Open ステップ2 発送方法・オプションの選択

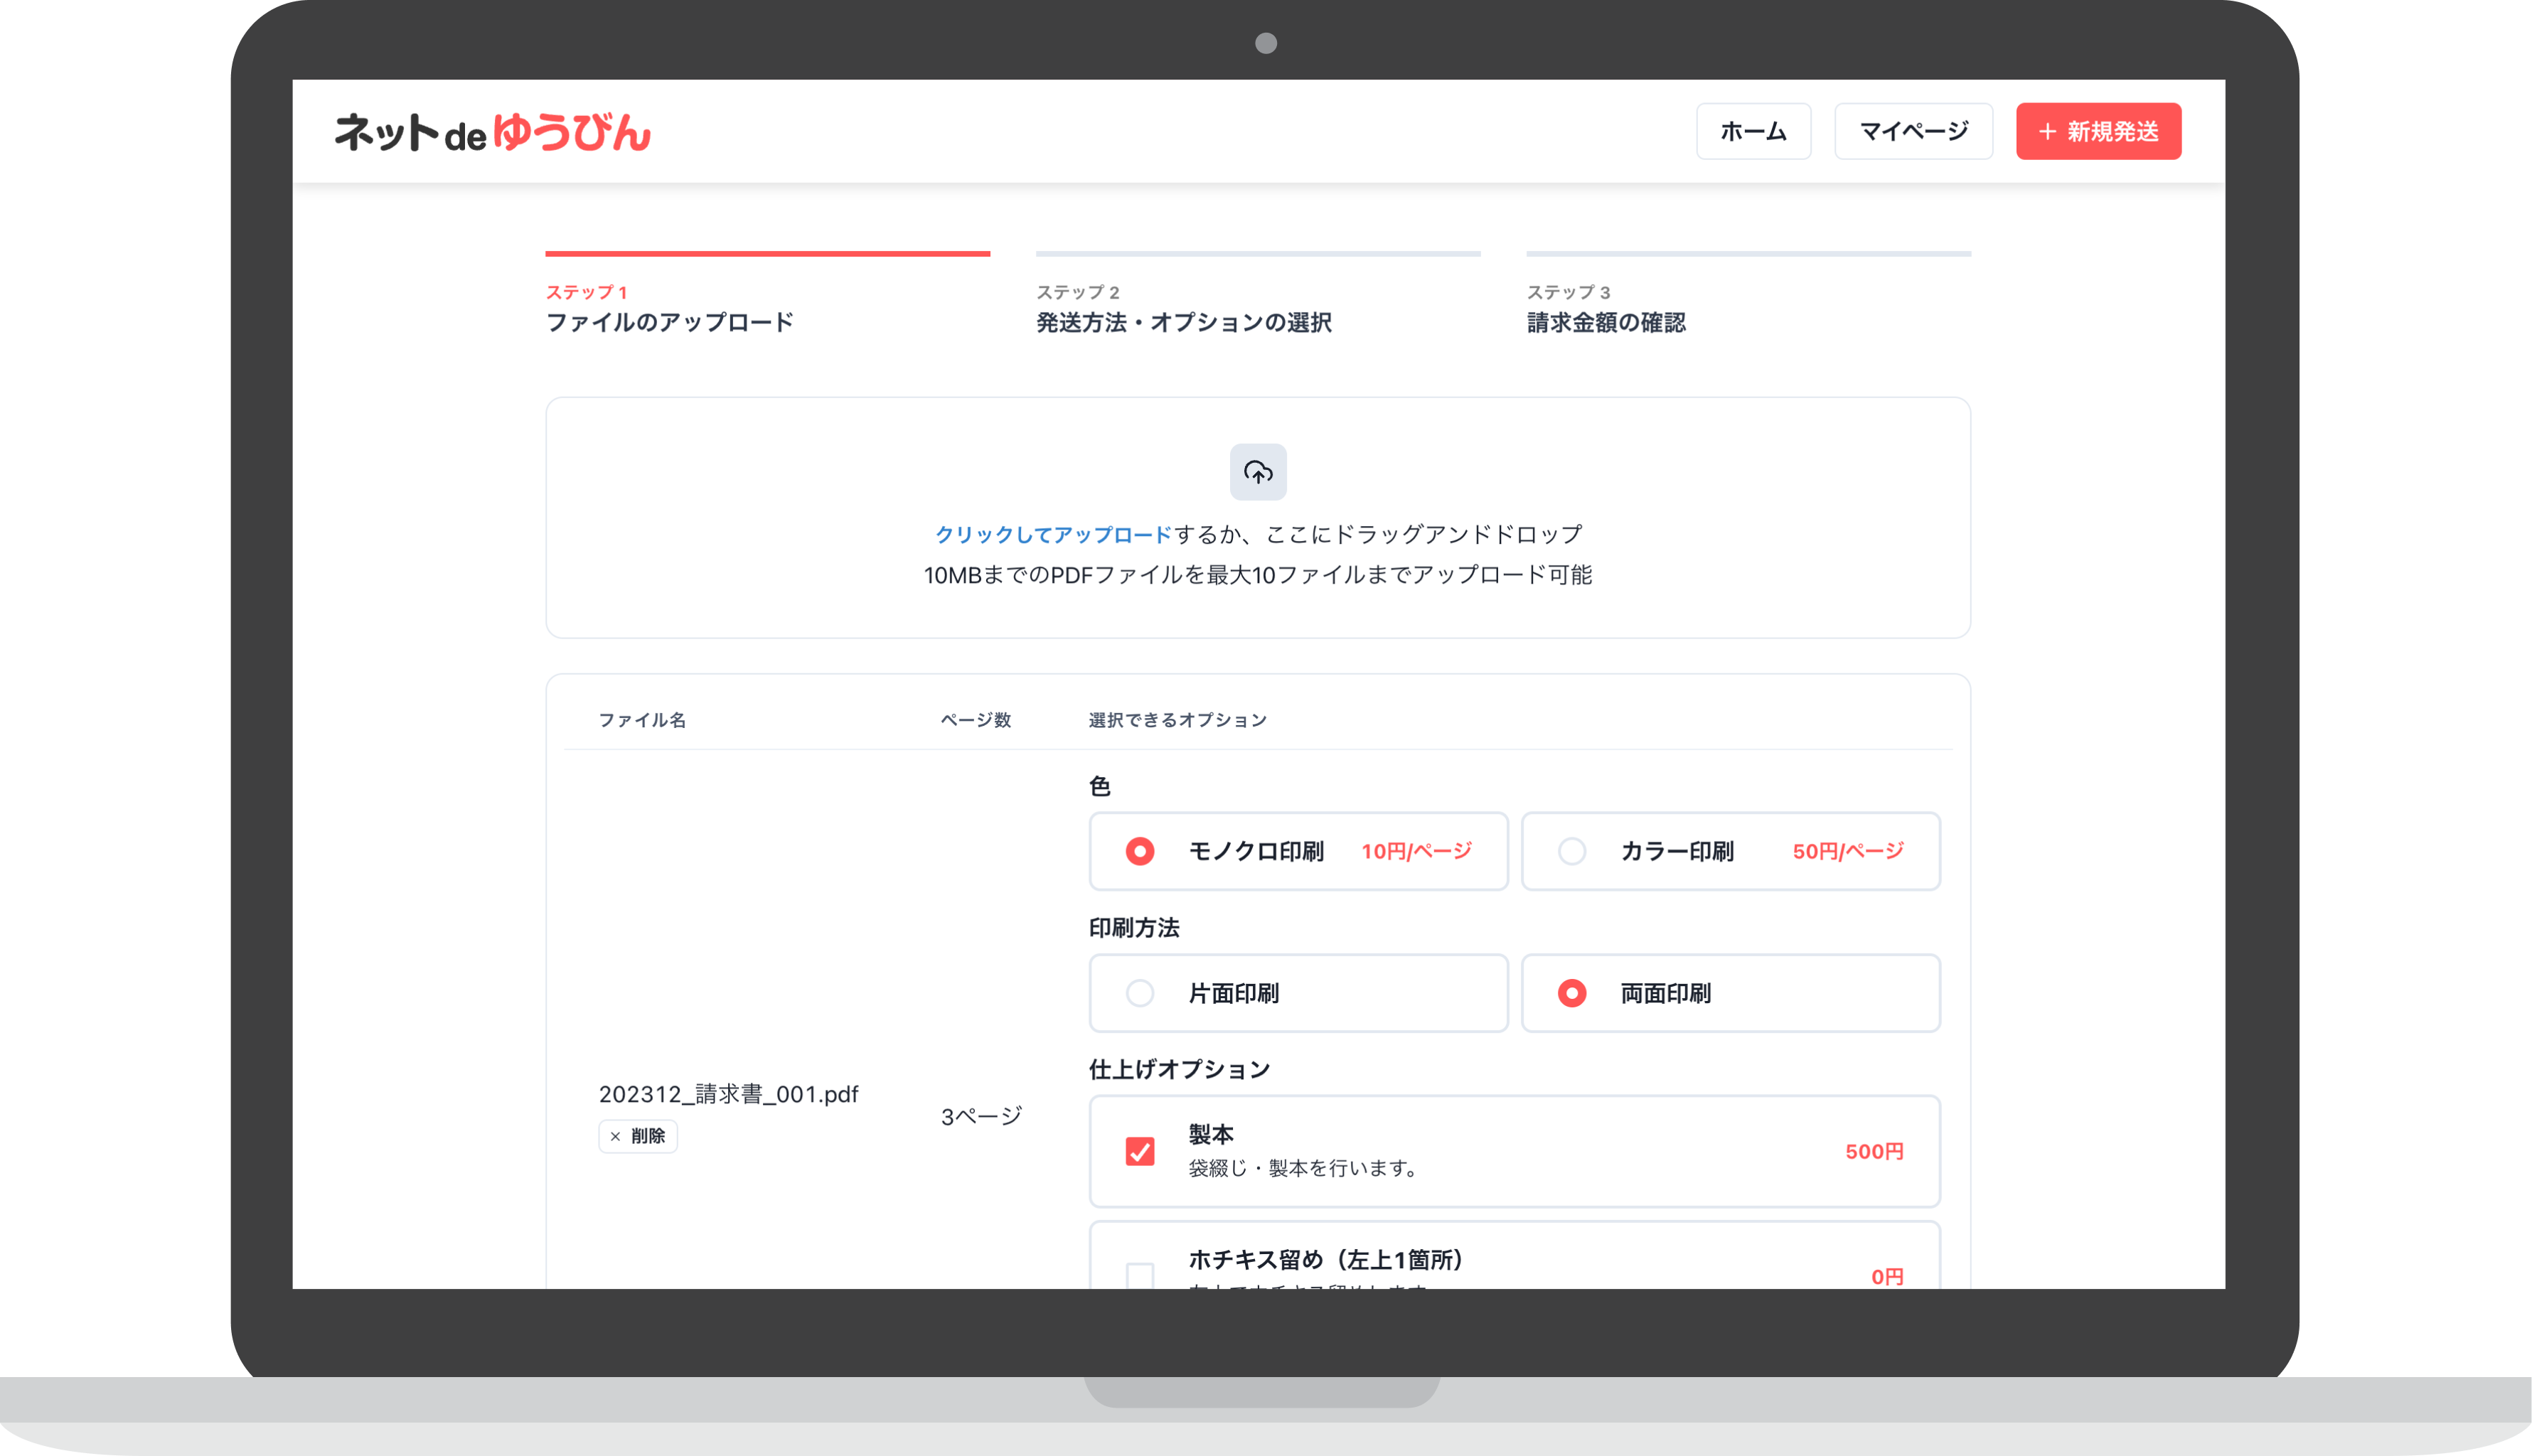pos(1184,322)
